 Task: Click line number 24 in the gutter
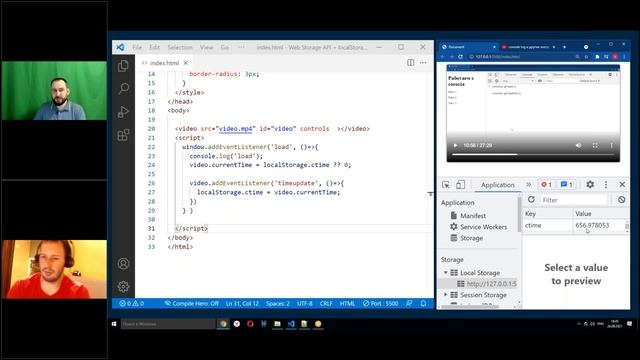[x=151, y=165]
